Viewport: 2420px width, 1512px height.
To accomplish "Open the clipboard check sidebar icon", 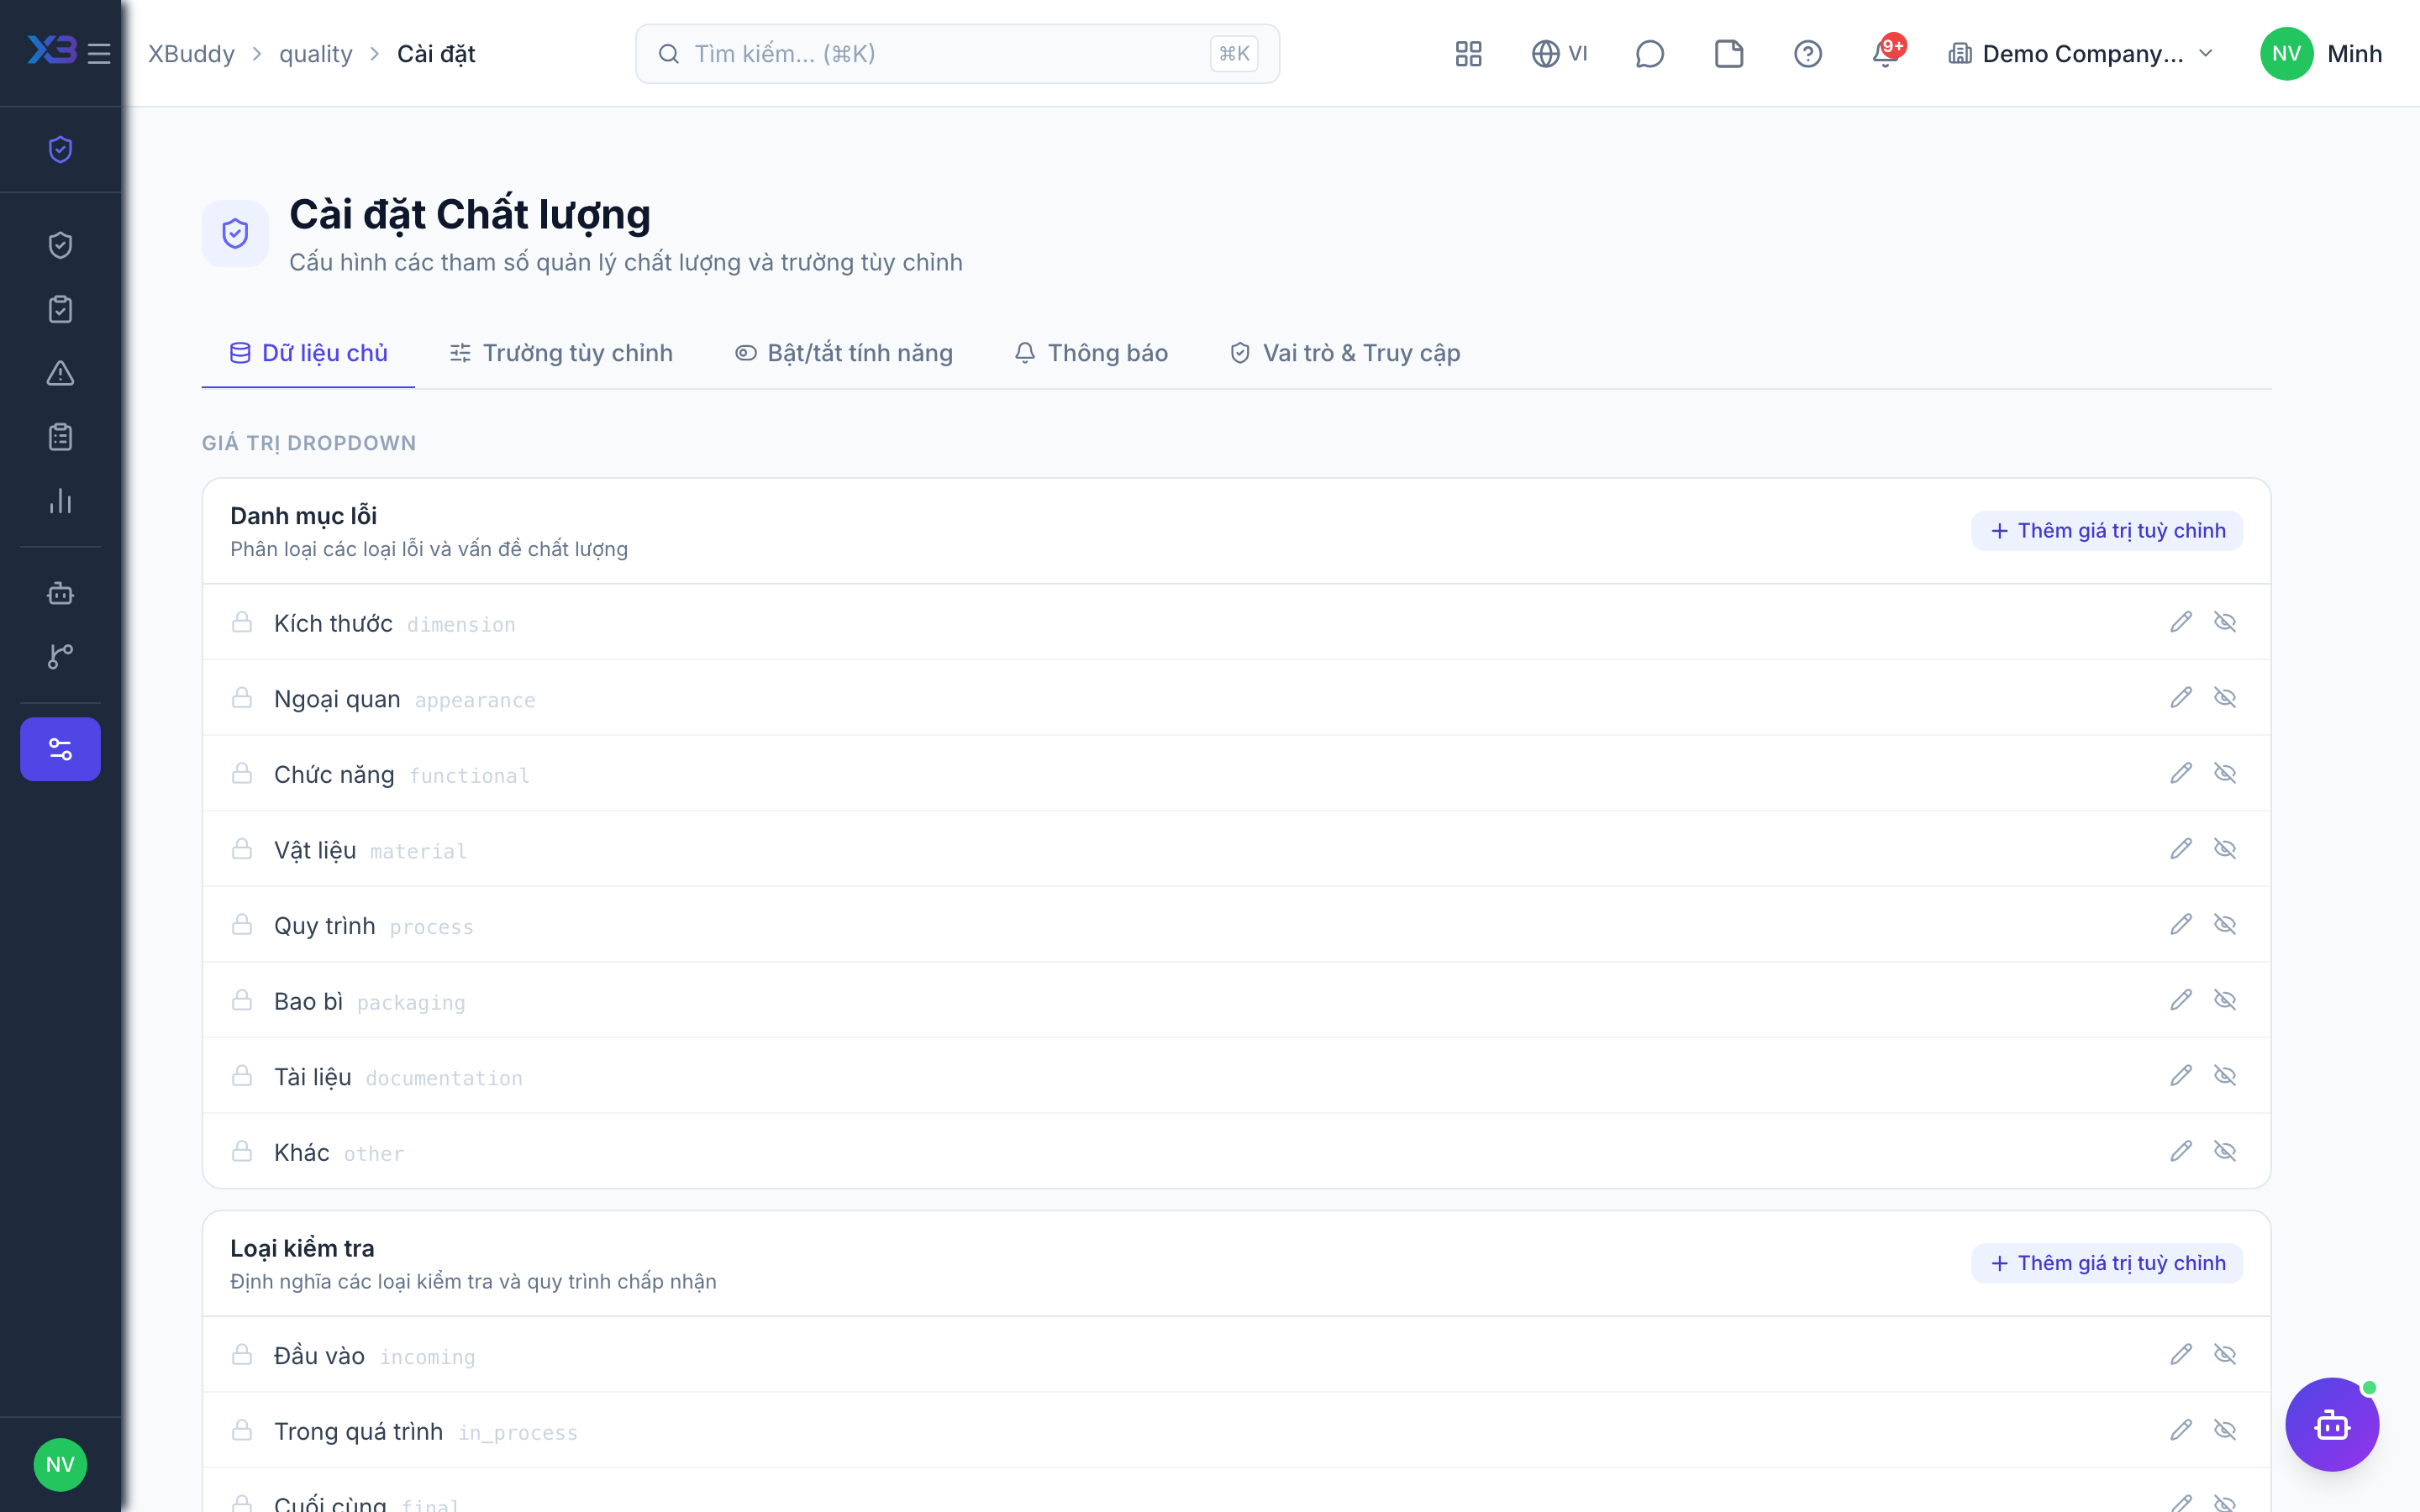I will pos(60,309).
